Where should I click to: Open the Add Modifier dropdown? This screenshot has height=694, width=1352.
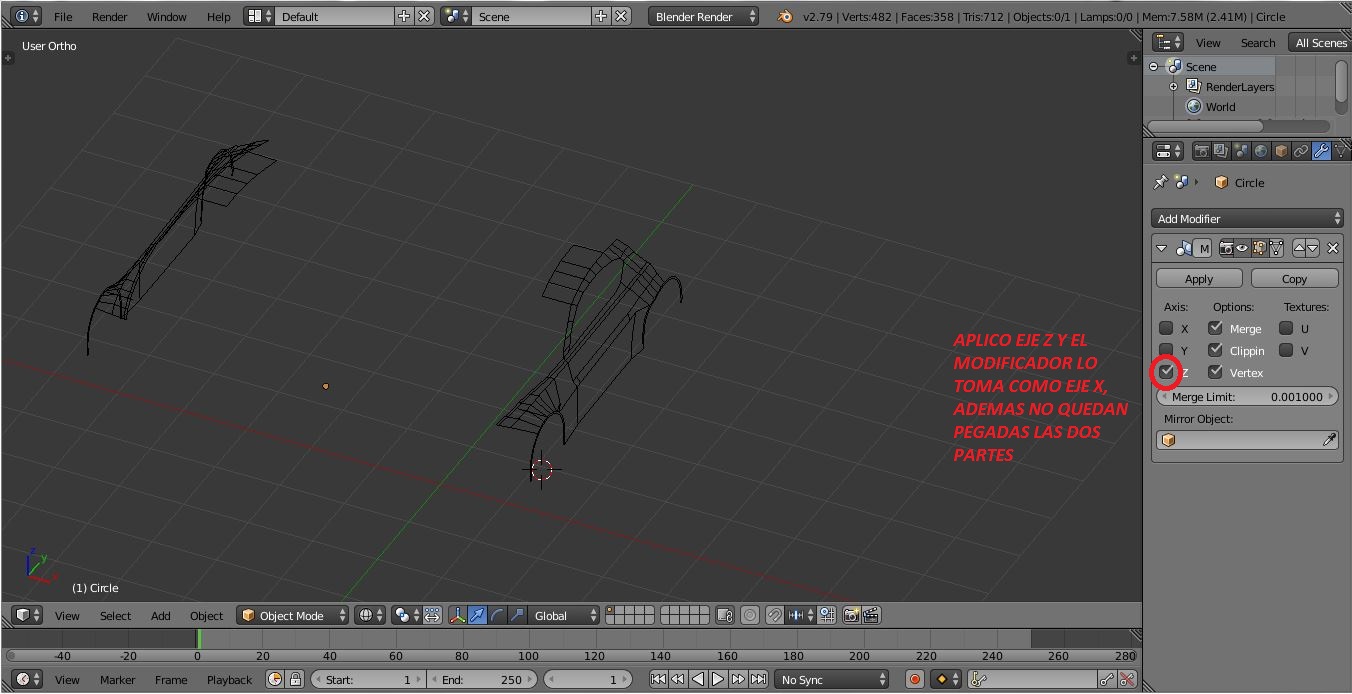pyautogui.click(x=1247, y=218)
